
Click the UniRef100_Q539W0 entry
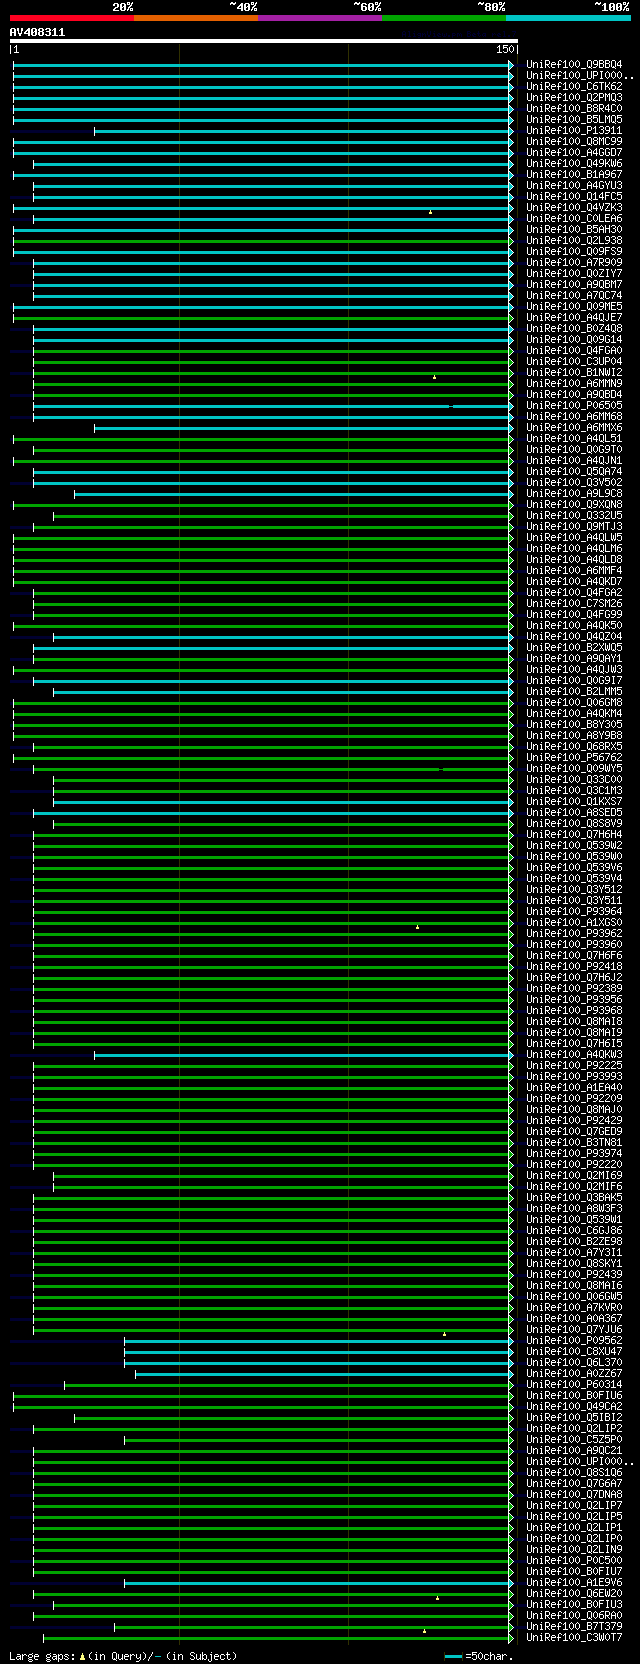pos(574,857)
